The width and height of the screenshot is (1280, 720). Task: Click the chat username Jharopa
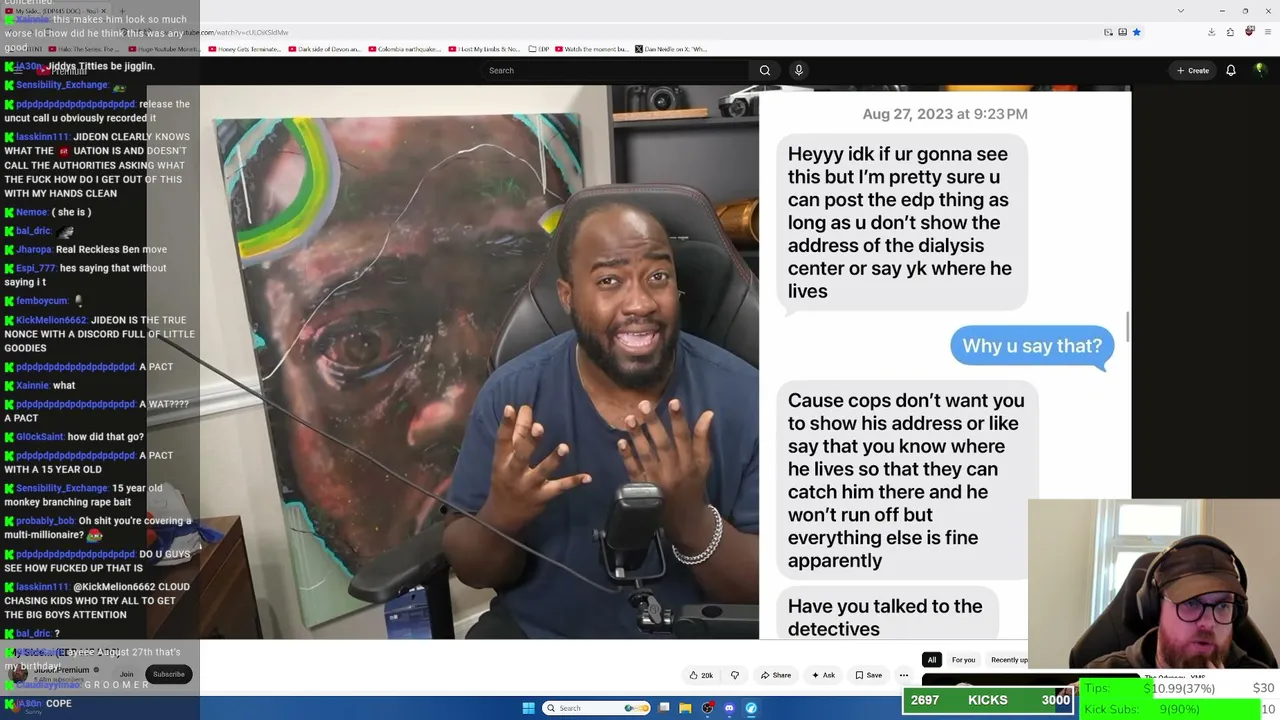(x=33, y=249)
